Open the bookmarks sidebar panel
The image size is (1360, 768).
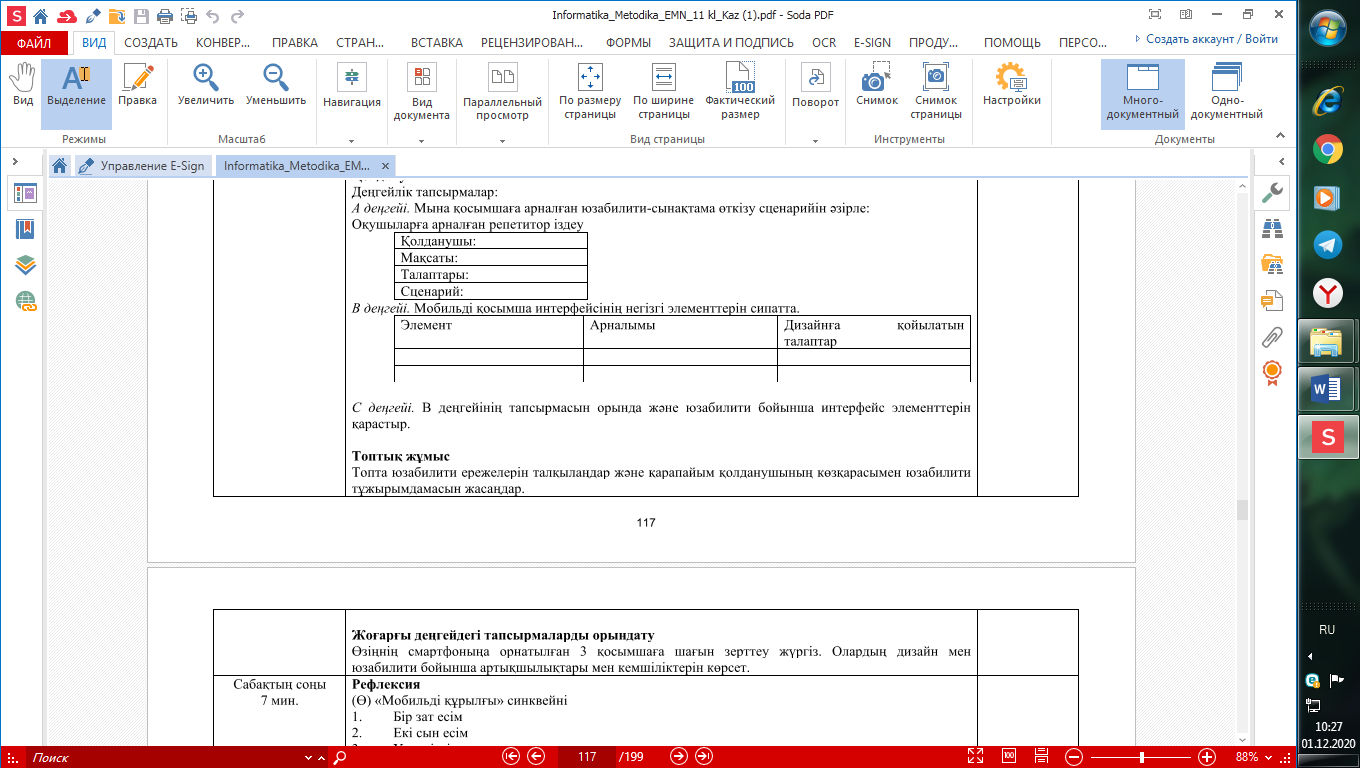point(25,229)
